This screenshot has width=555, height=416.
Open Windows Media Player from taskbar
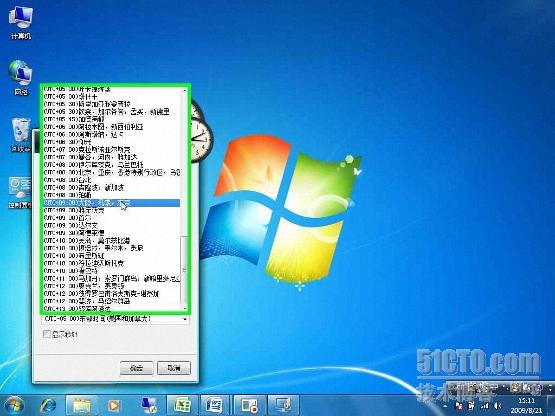click(114, 405)
